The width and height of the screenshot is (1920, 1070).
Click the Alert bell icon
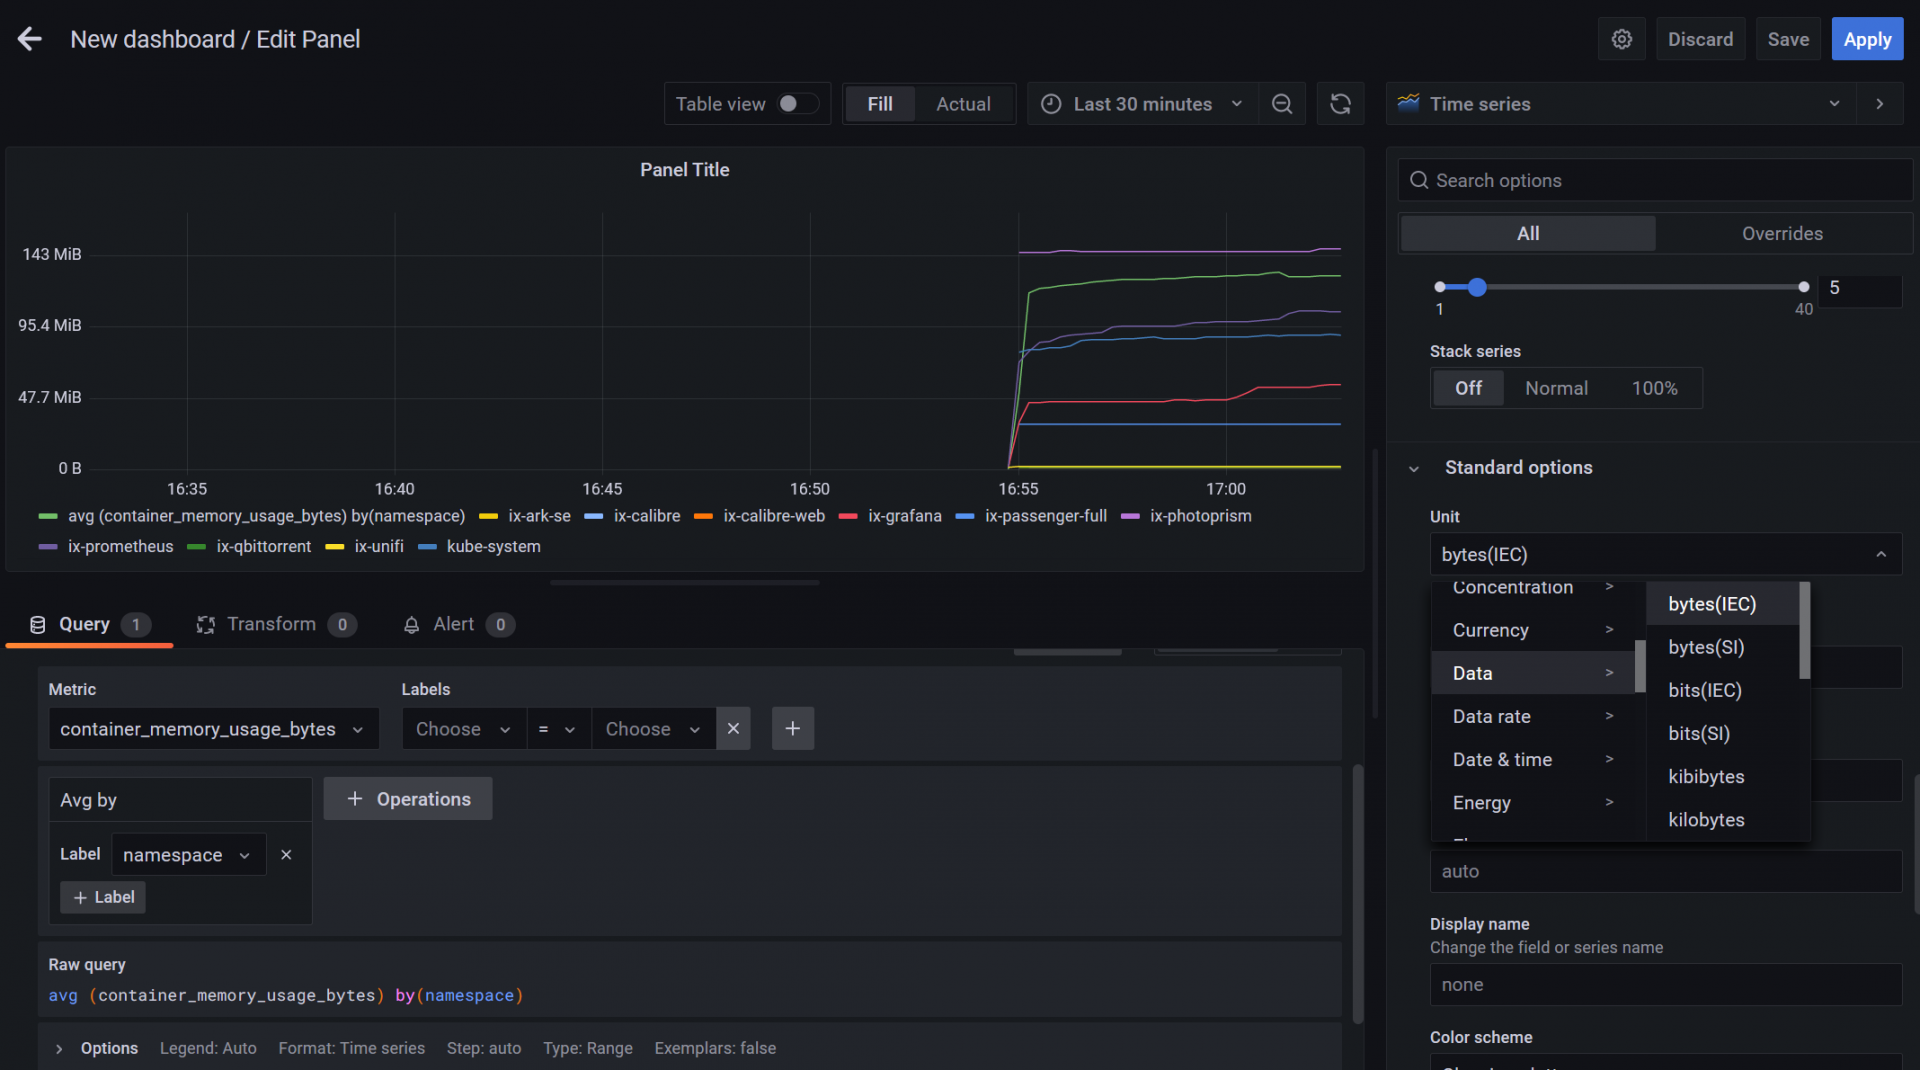click(x=411, y=624)
